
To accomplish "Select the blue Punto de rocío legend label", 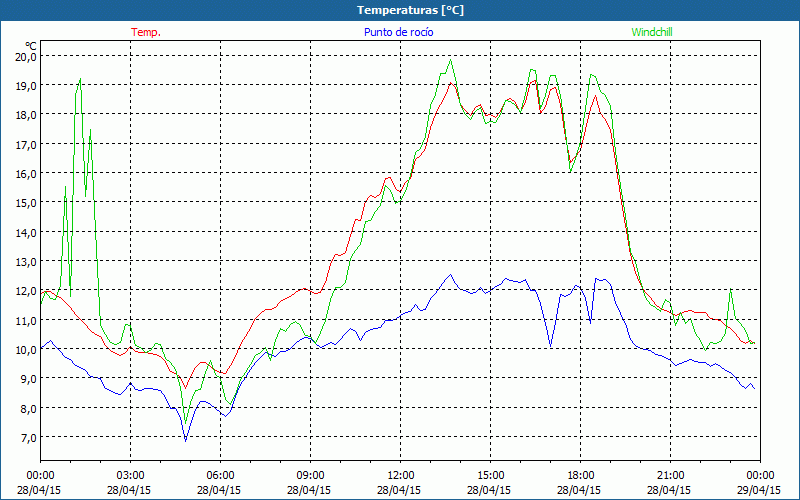I will [398, 32].
